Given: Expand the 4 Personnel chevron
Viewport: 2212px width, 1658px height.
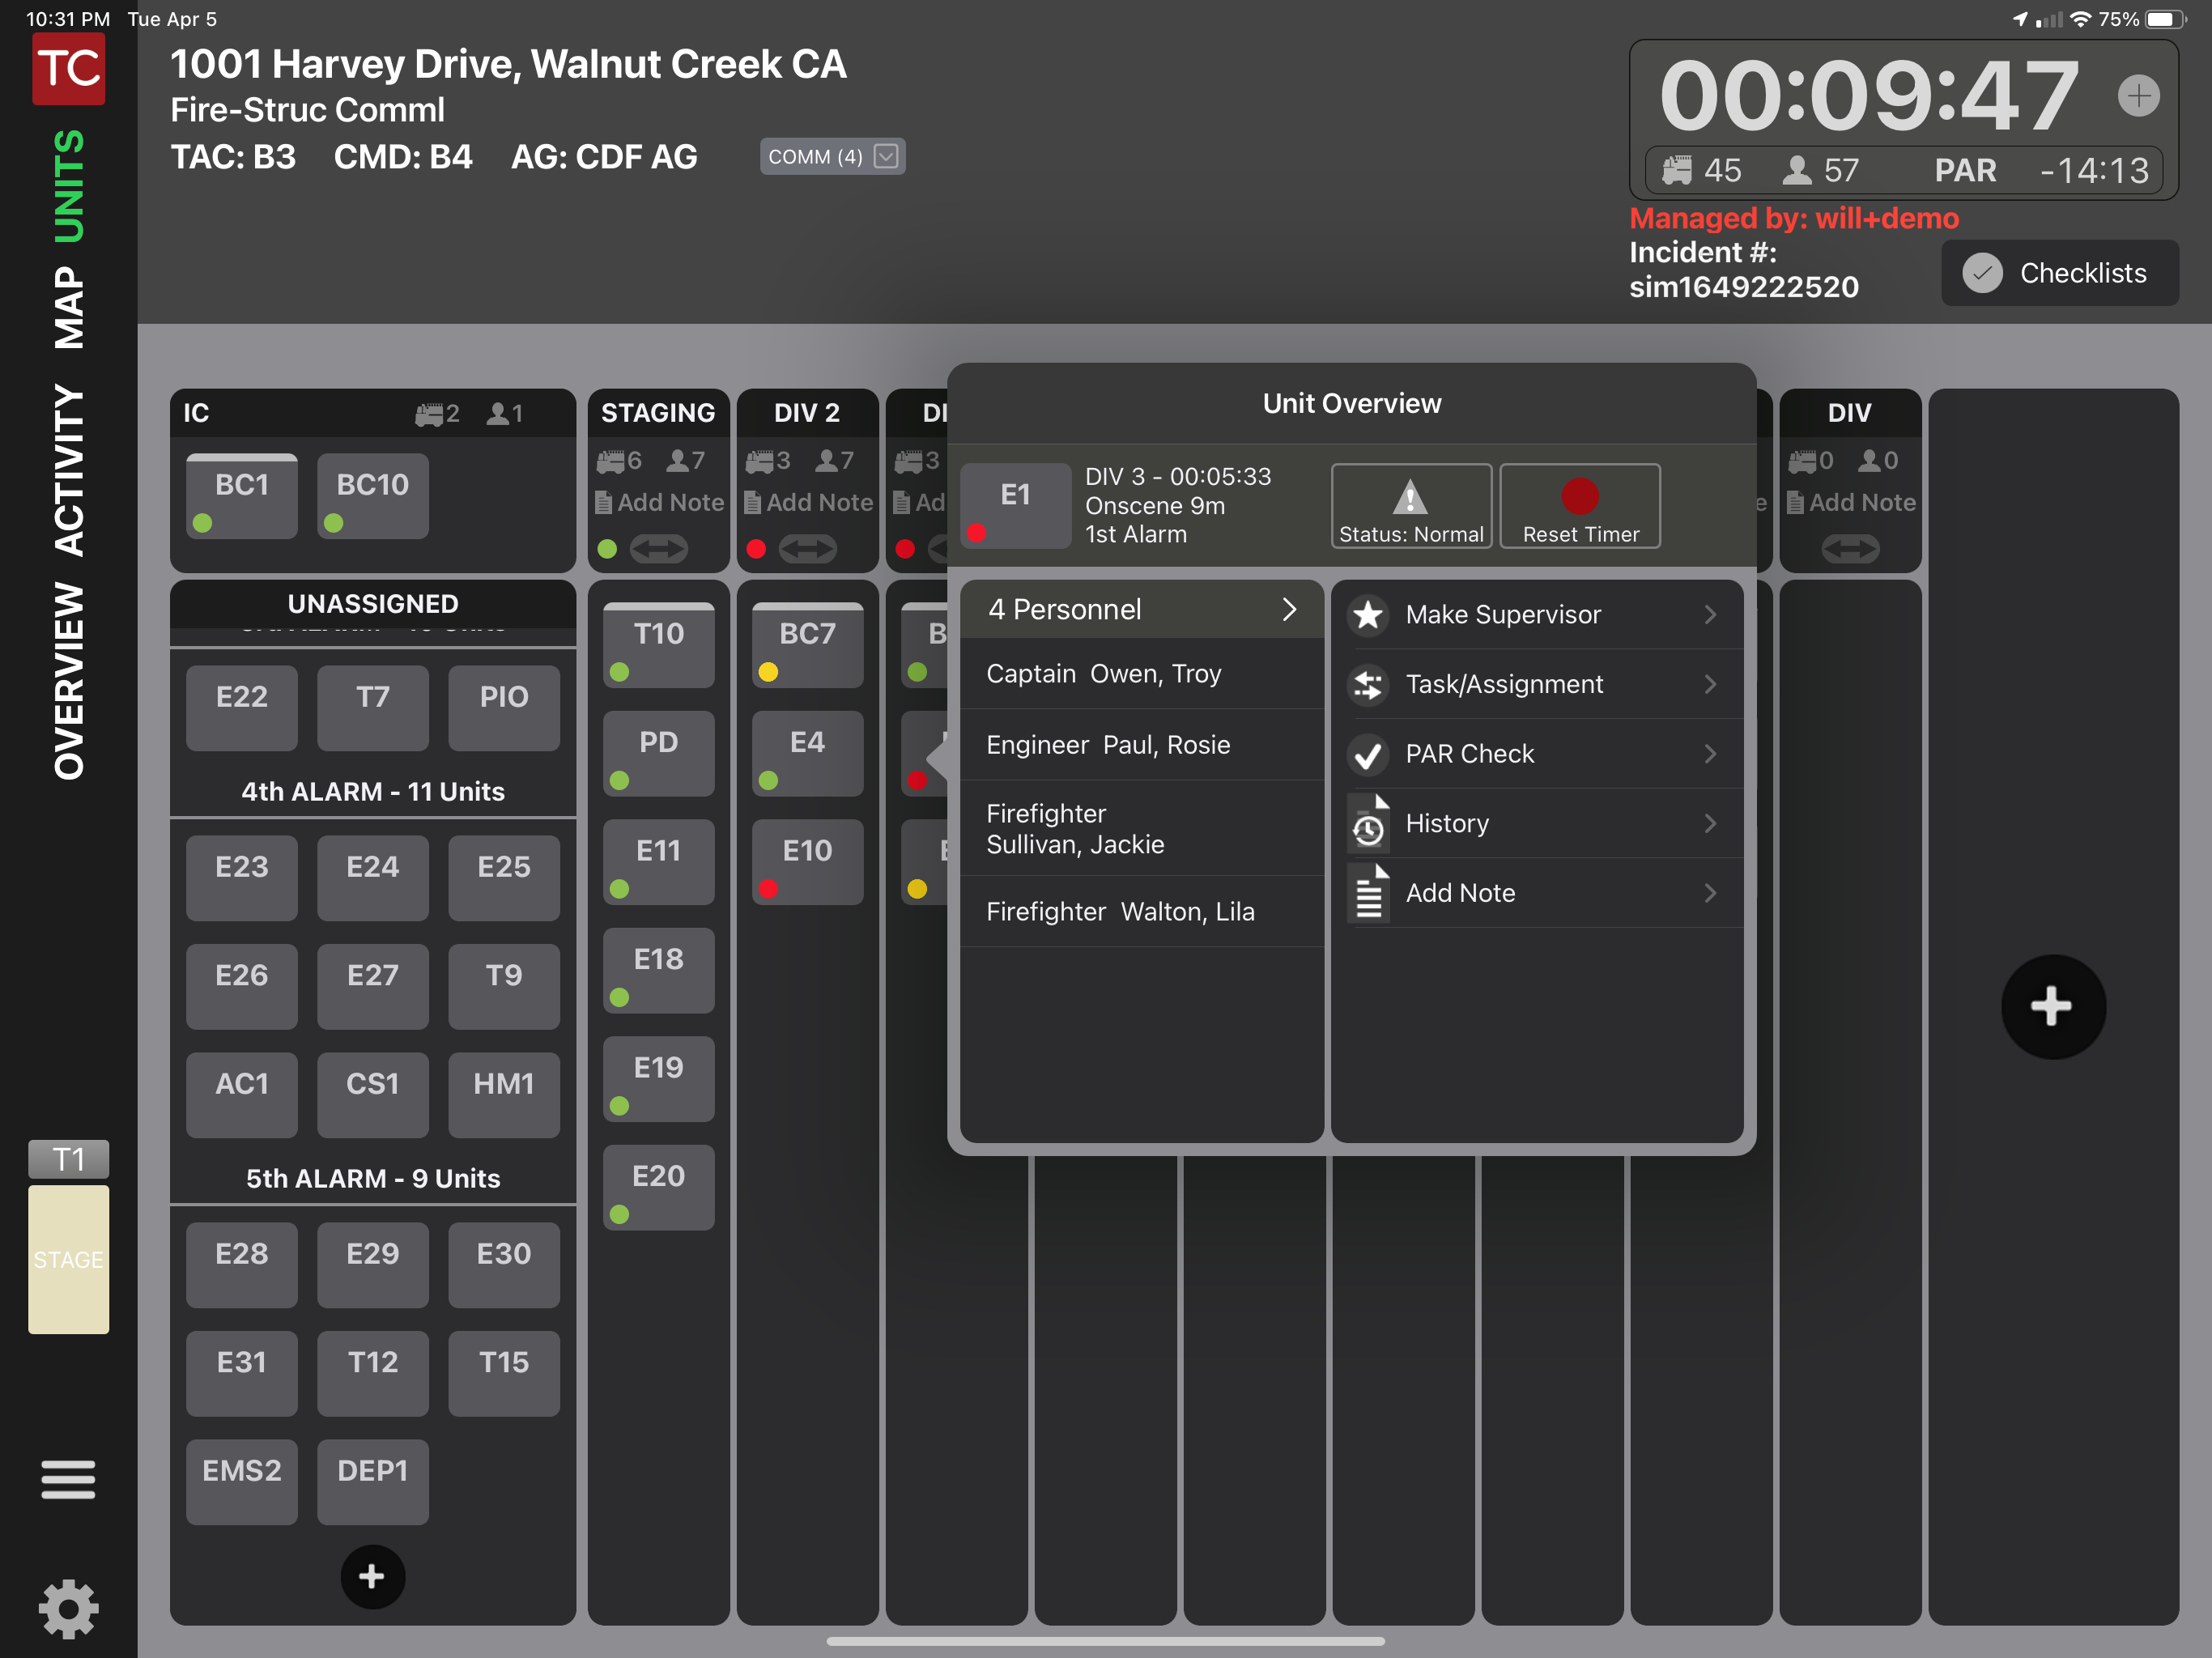Looking at the screenshot, I should [1289, 609].
